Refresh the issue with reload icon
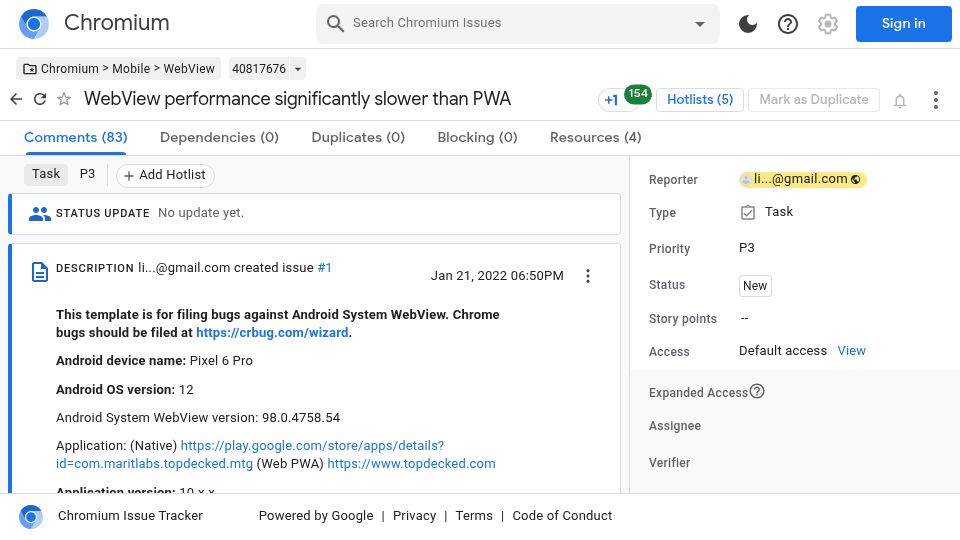 point(40,99)
